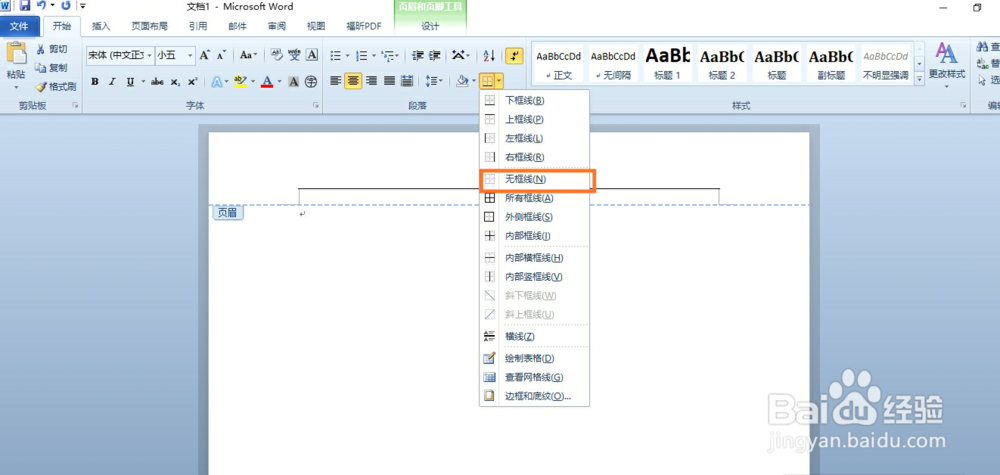Toggle Character Shading icon
The image size is (1000, 475).
click(x=293, y=82)
